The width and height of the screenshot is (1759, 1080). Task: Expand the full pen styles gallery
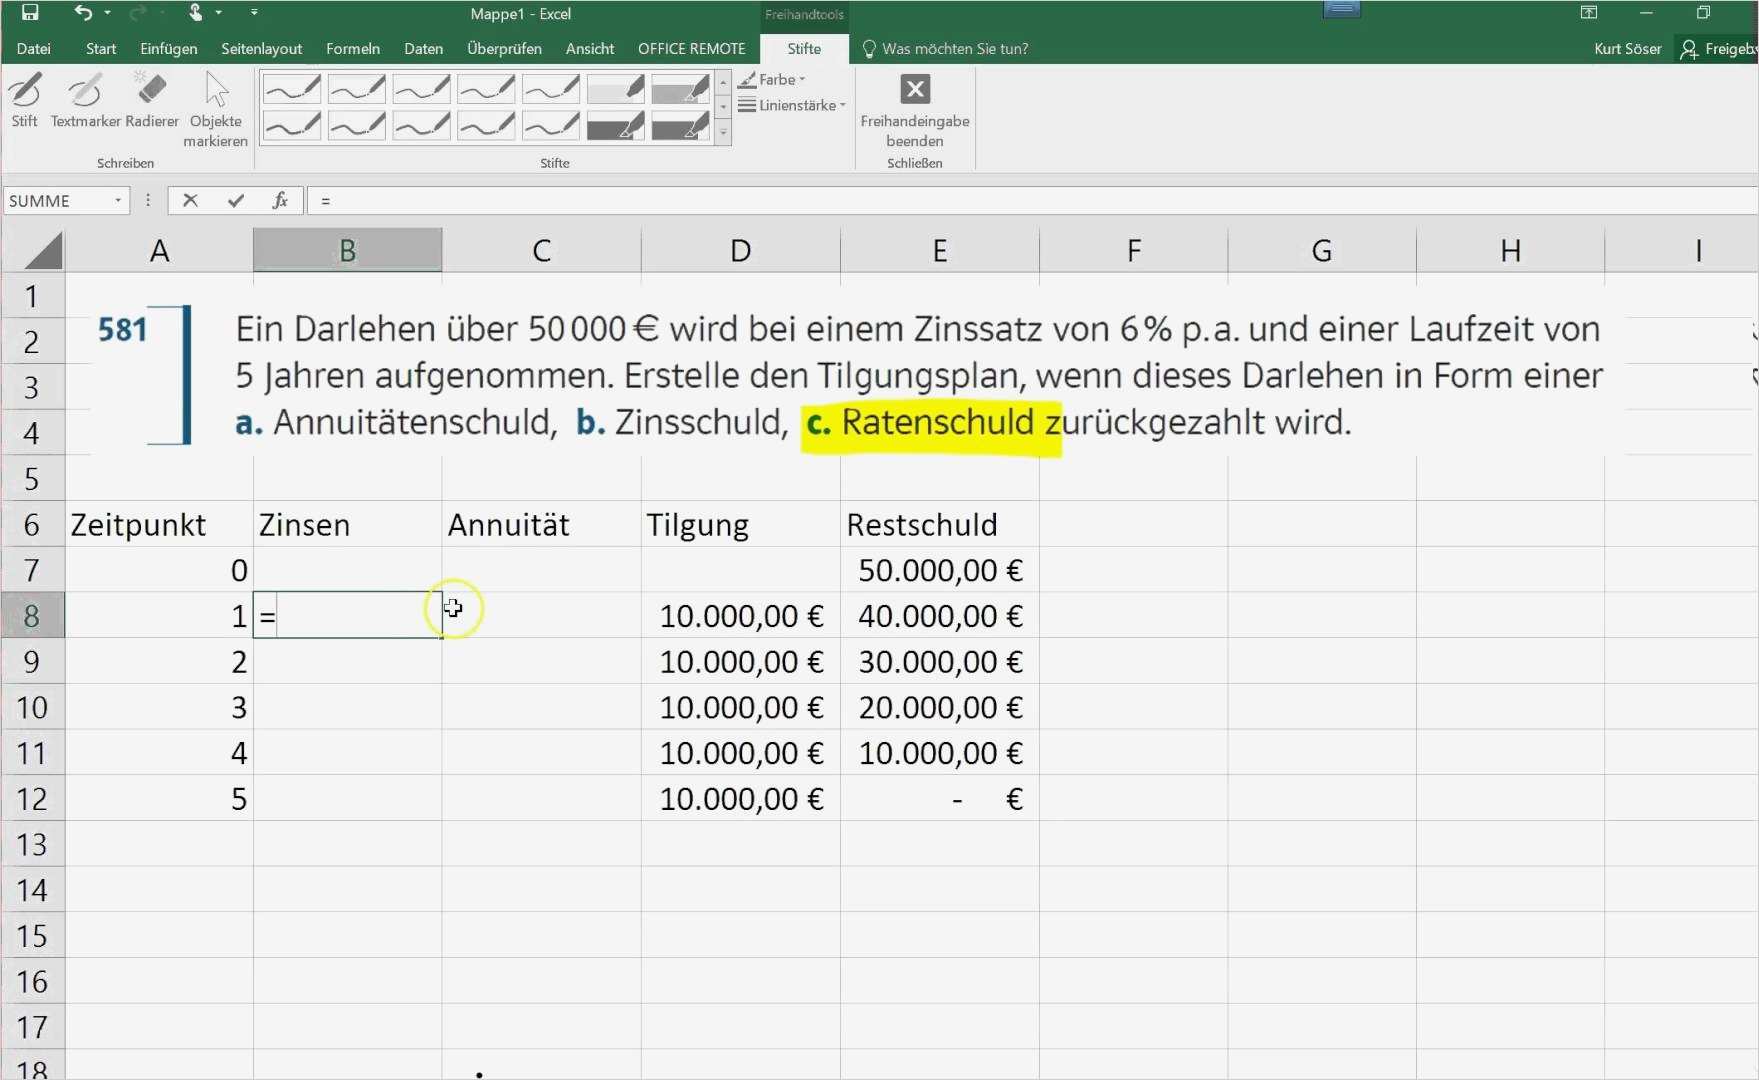723,133
